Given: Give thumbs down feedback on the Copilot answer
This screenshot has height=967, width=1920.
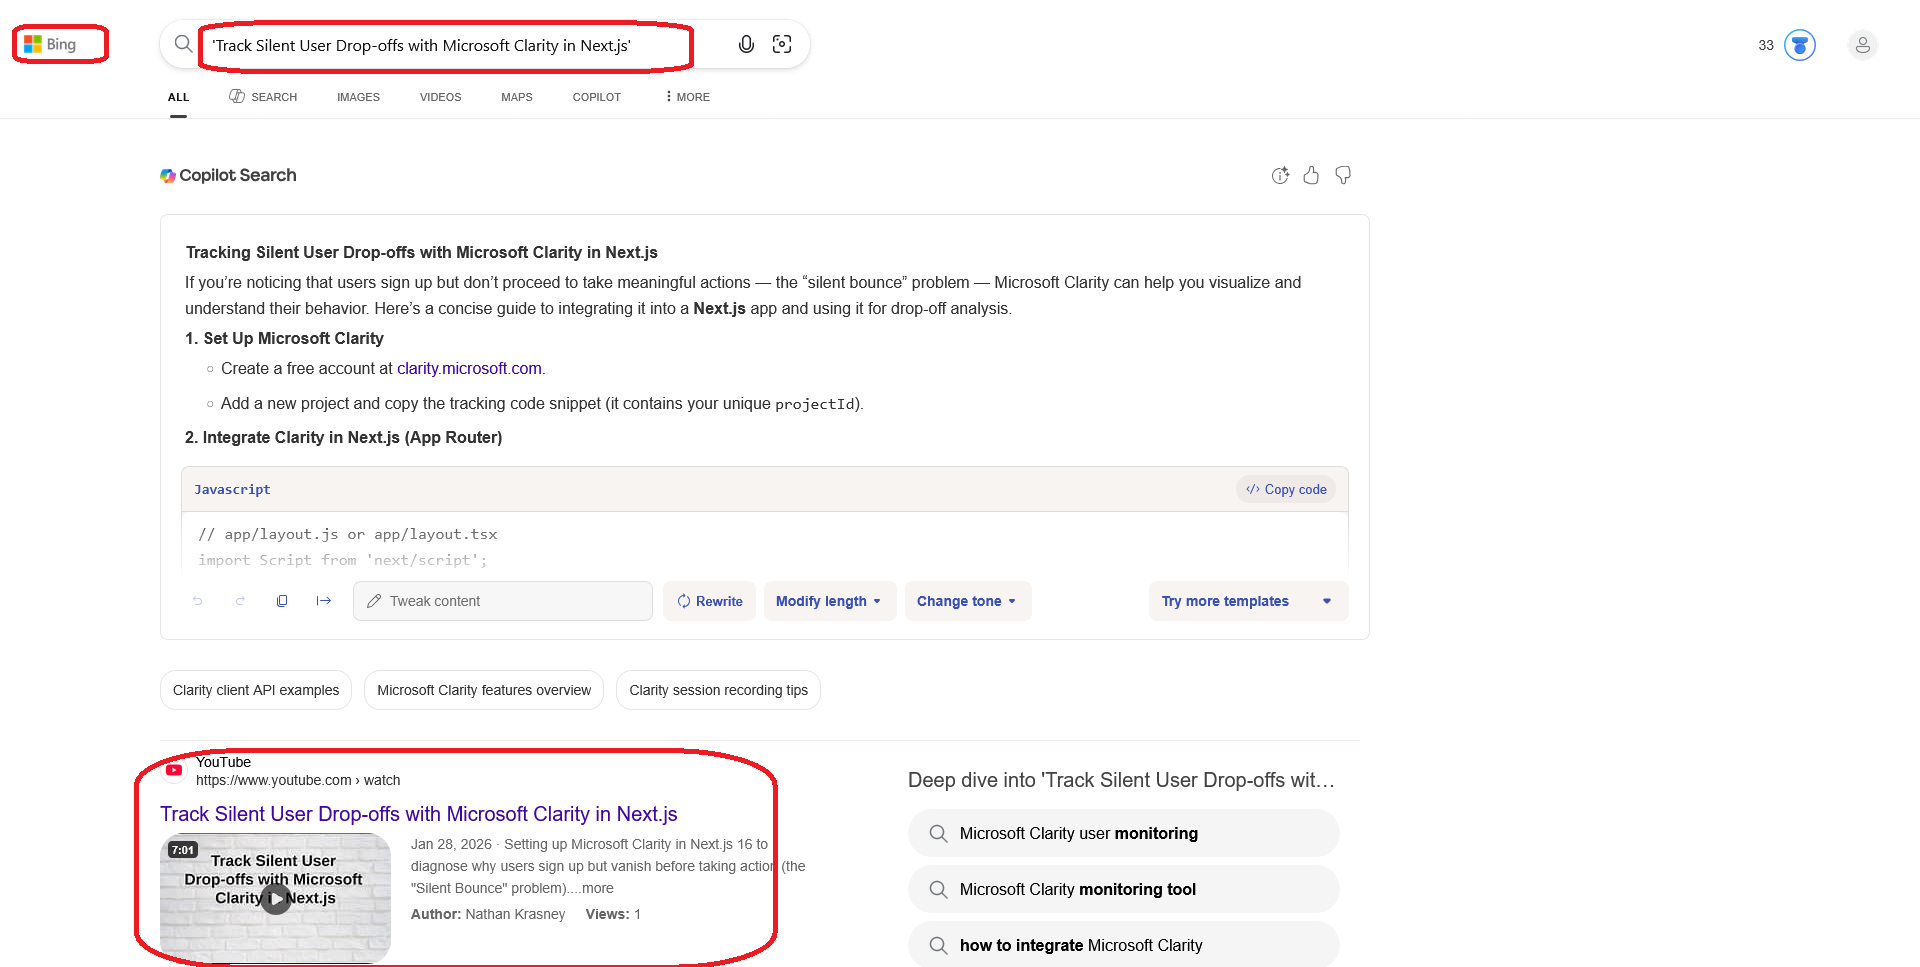Looking at the screenshot, I should [1343, 175].
